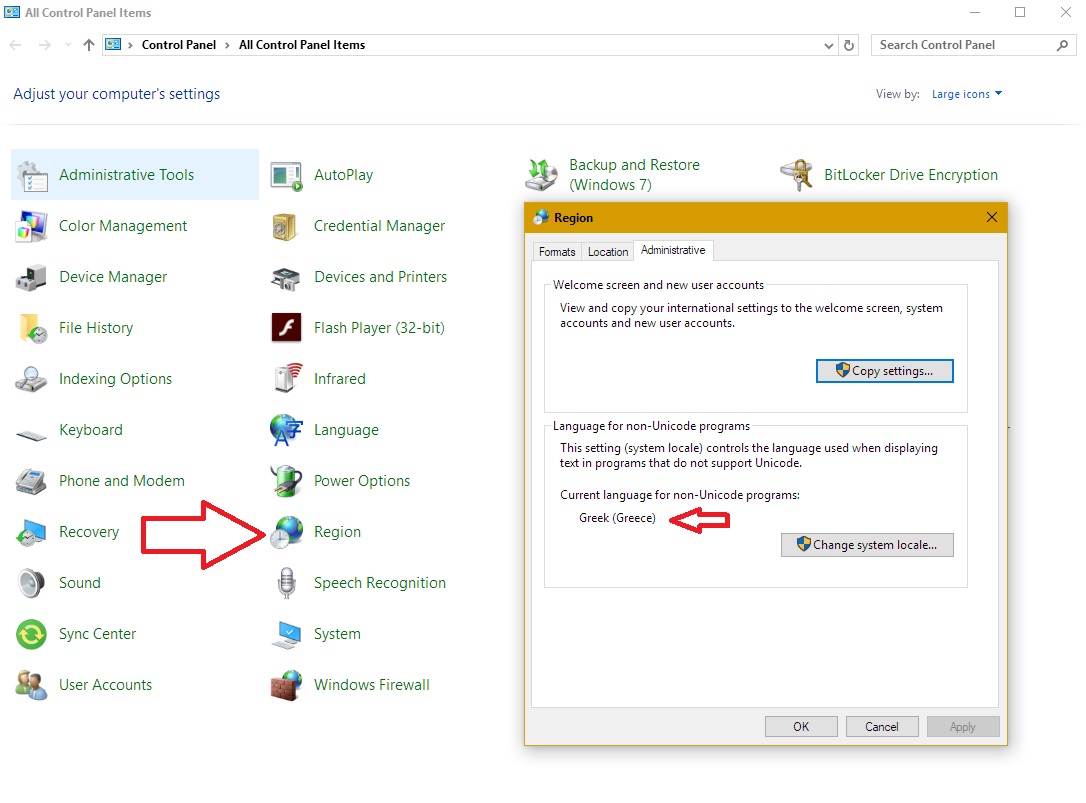Click the Copy settings button
The width and height of the screenshot is (1086, 803).
[884, 371]
